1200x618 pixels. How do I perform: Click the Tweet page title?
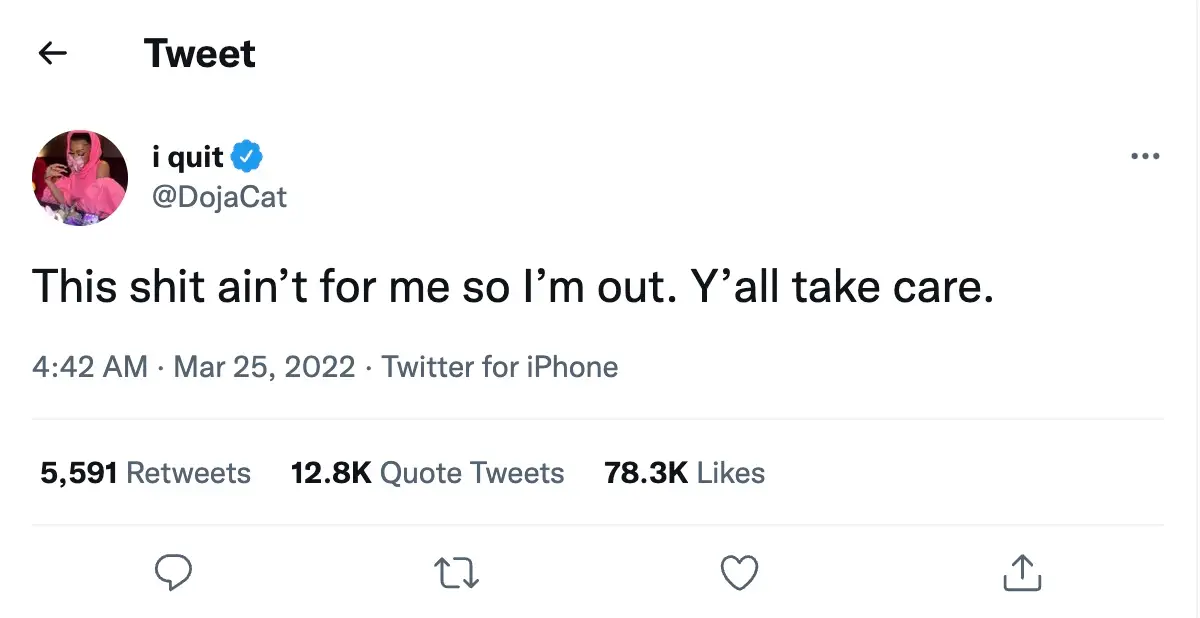(199, 53)
